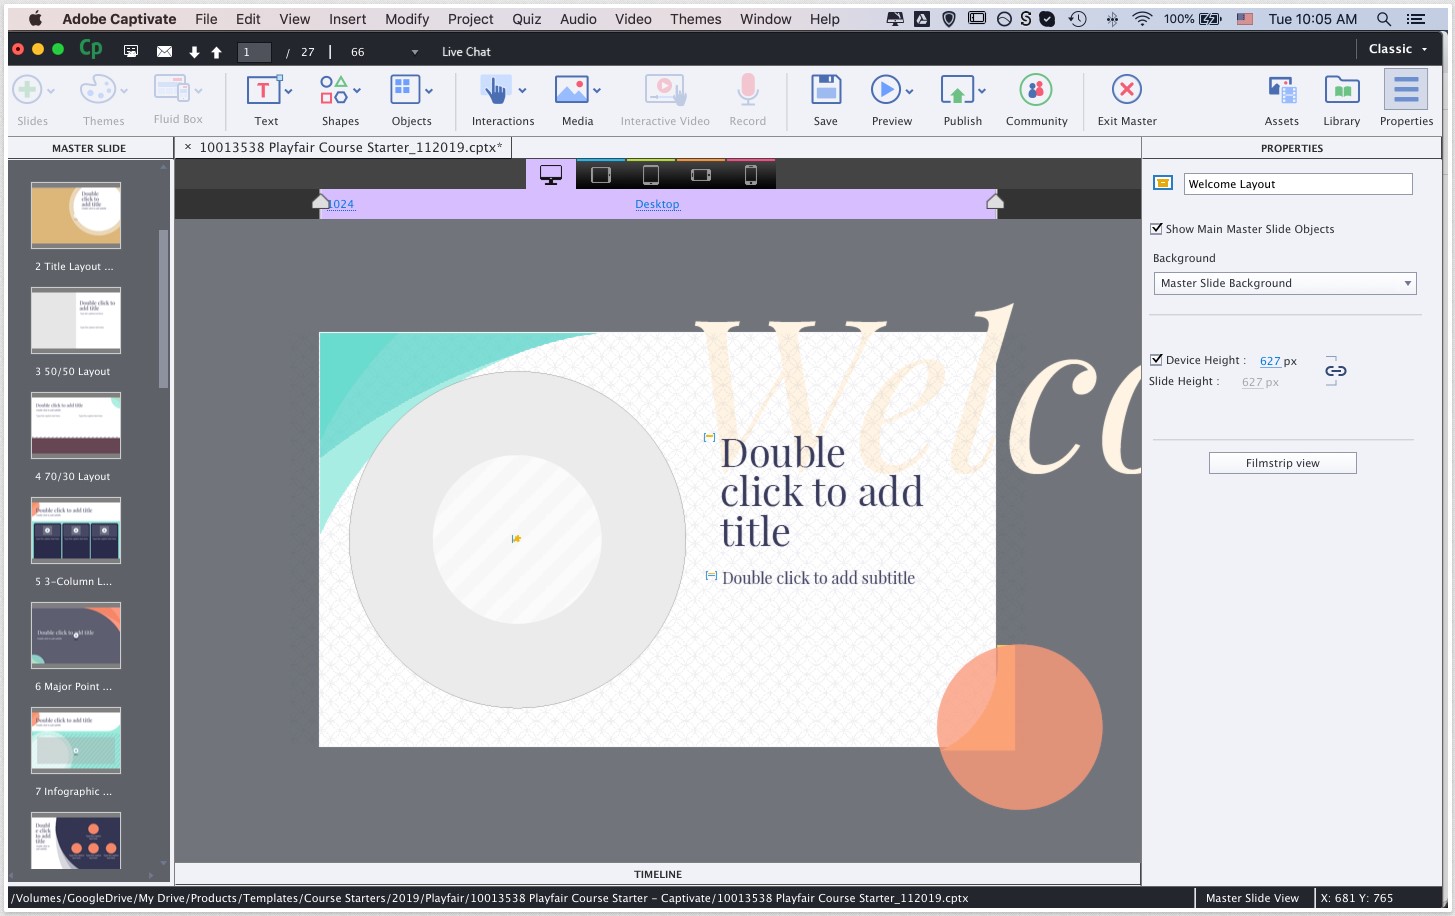Select the mobile phone device view
The height and width of the screenshot is (916, 1455).
click(751, 176)
